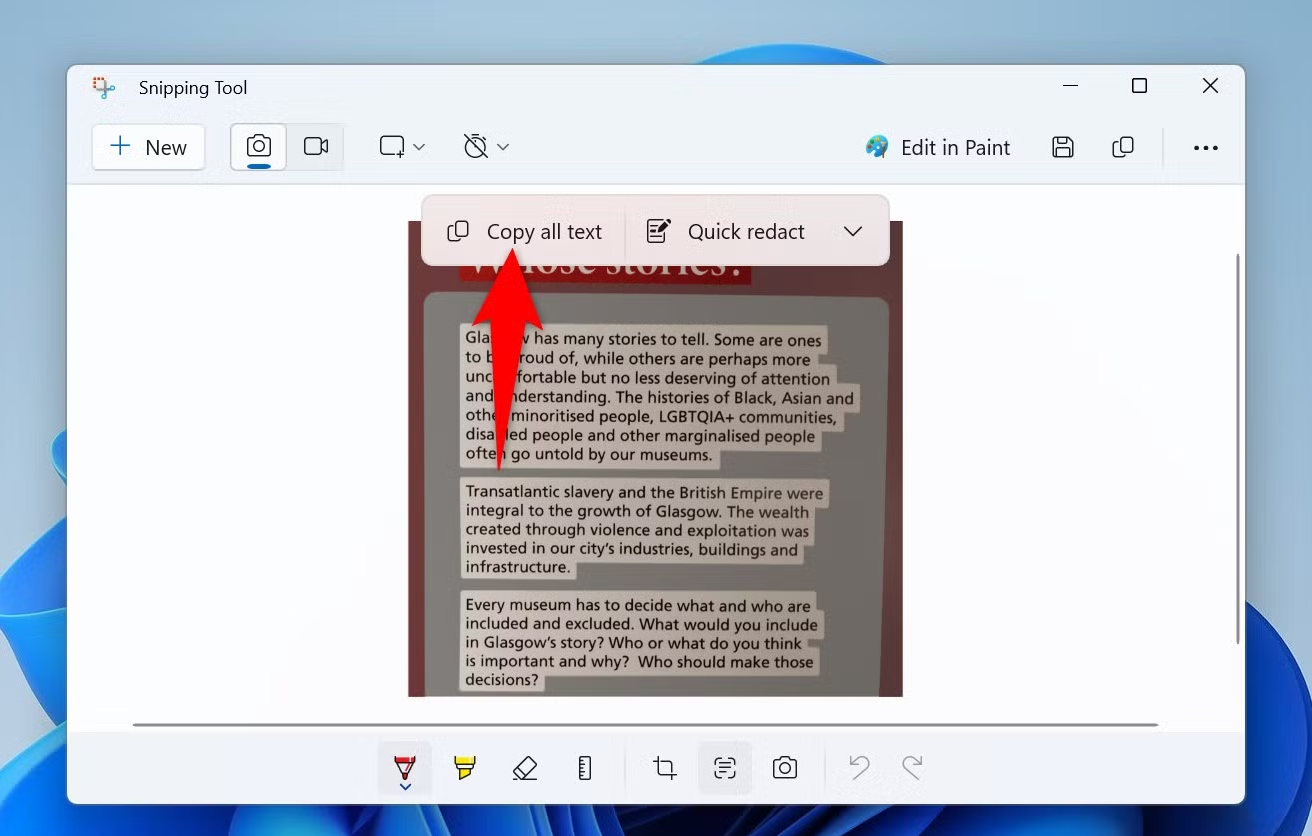Click the undo arrow
1312x836 pixels.
[x=859, y=767]
